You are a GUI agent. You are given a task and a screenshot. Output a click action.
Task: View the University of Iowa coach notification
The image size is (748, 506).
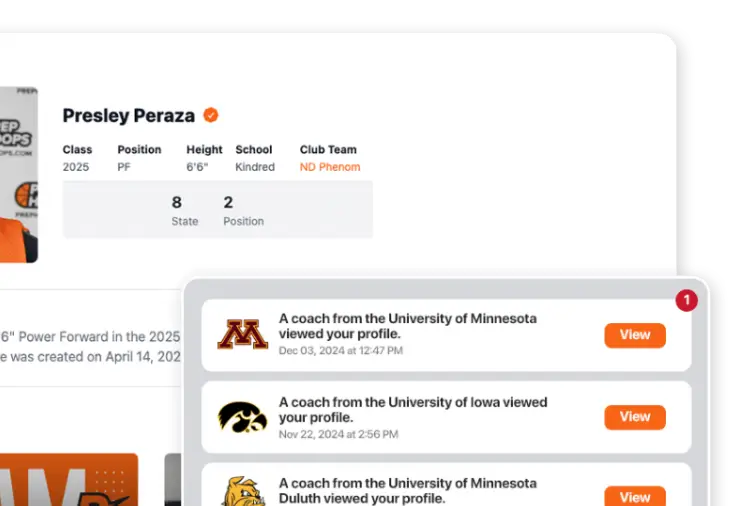point(634,417)
